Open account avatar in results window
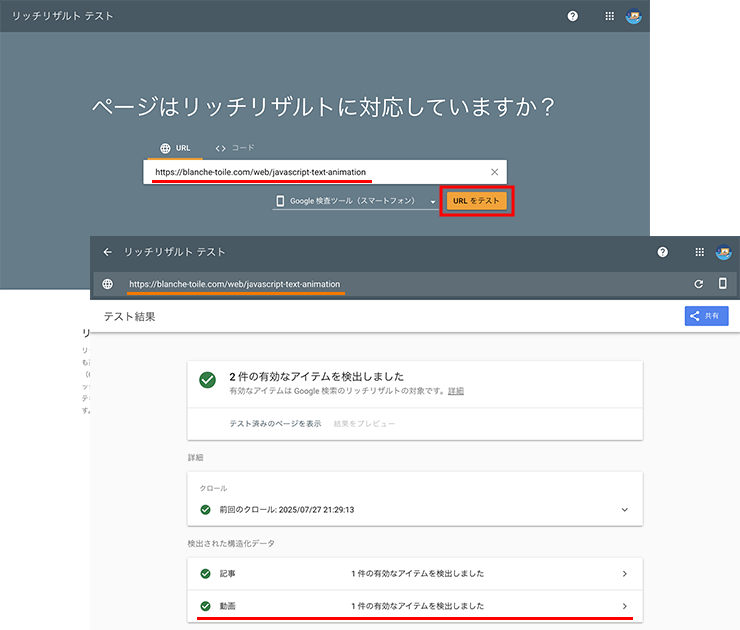This screenshot has height=630, width=740. coord(723,252)
